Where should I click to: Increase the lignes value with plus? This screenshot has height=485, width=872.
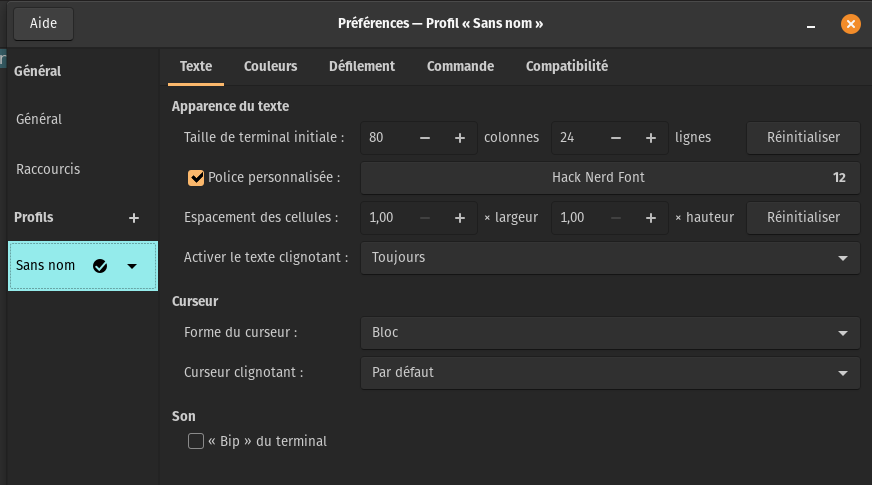[651, 138]
